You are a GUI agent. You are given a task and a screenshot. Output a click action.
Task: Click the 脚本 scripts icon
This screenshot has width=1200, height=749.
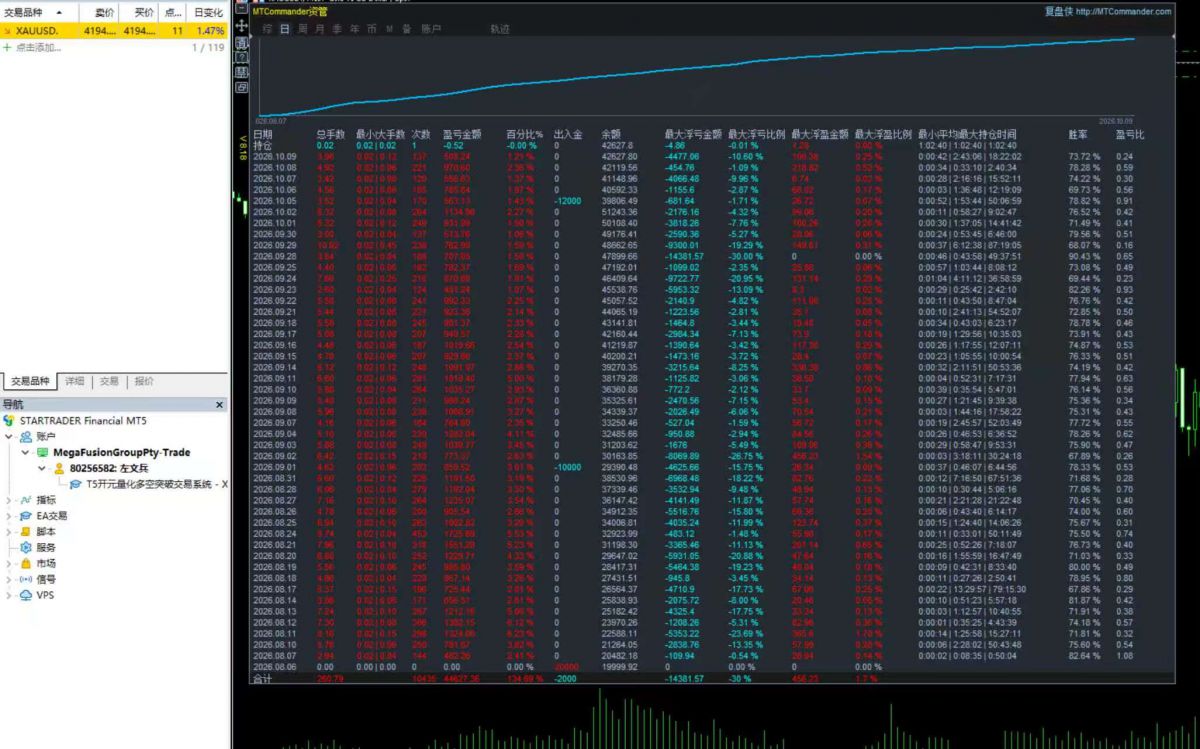tap(26, 532)
